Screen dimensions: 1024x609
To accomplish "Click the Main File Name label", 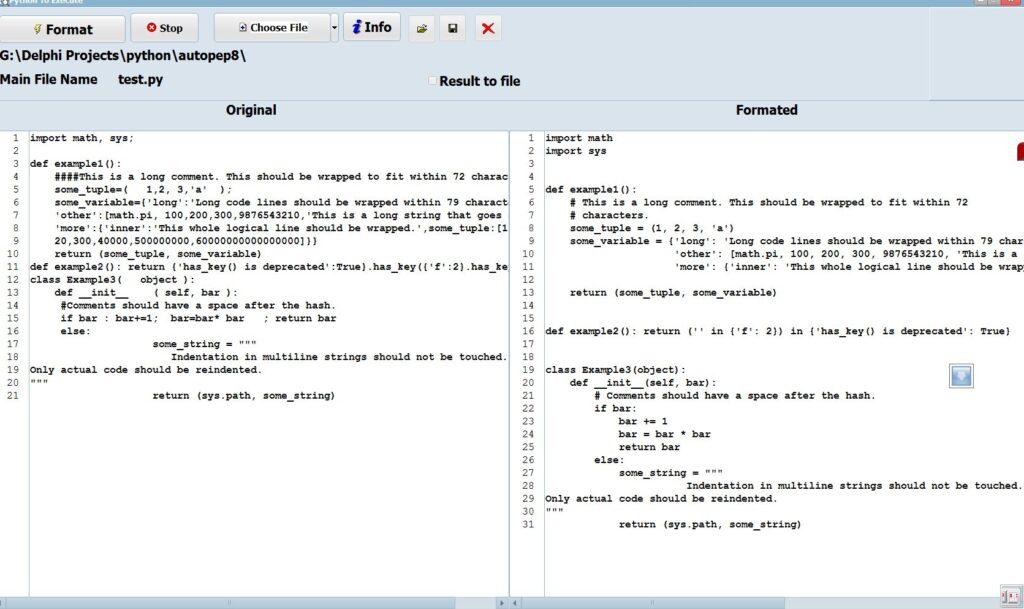I will (49, 80).
